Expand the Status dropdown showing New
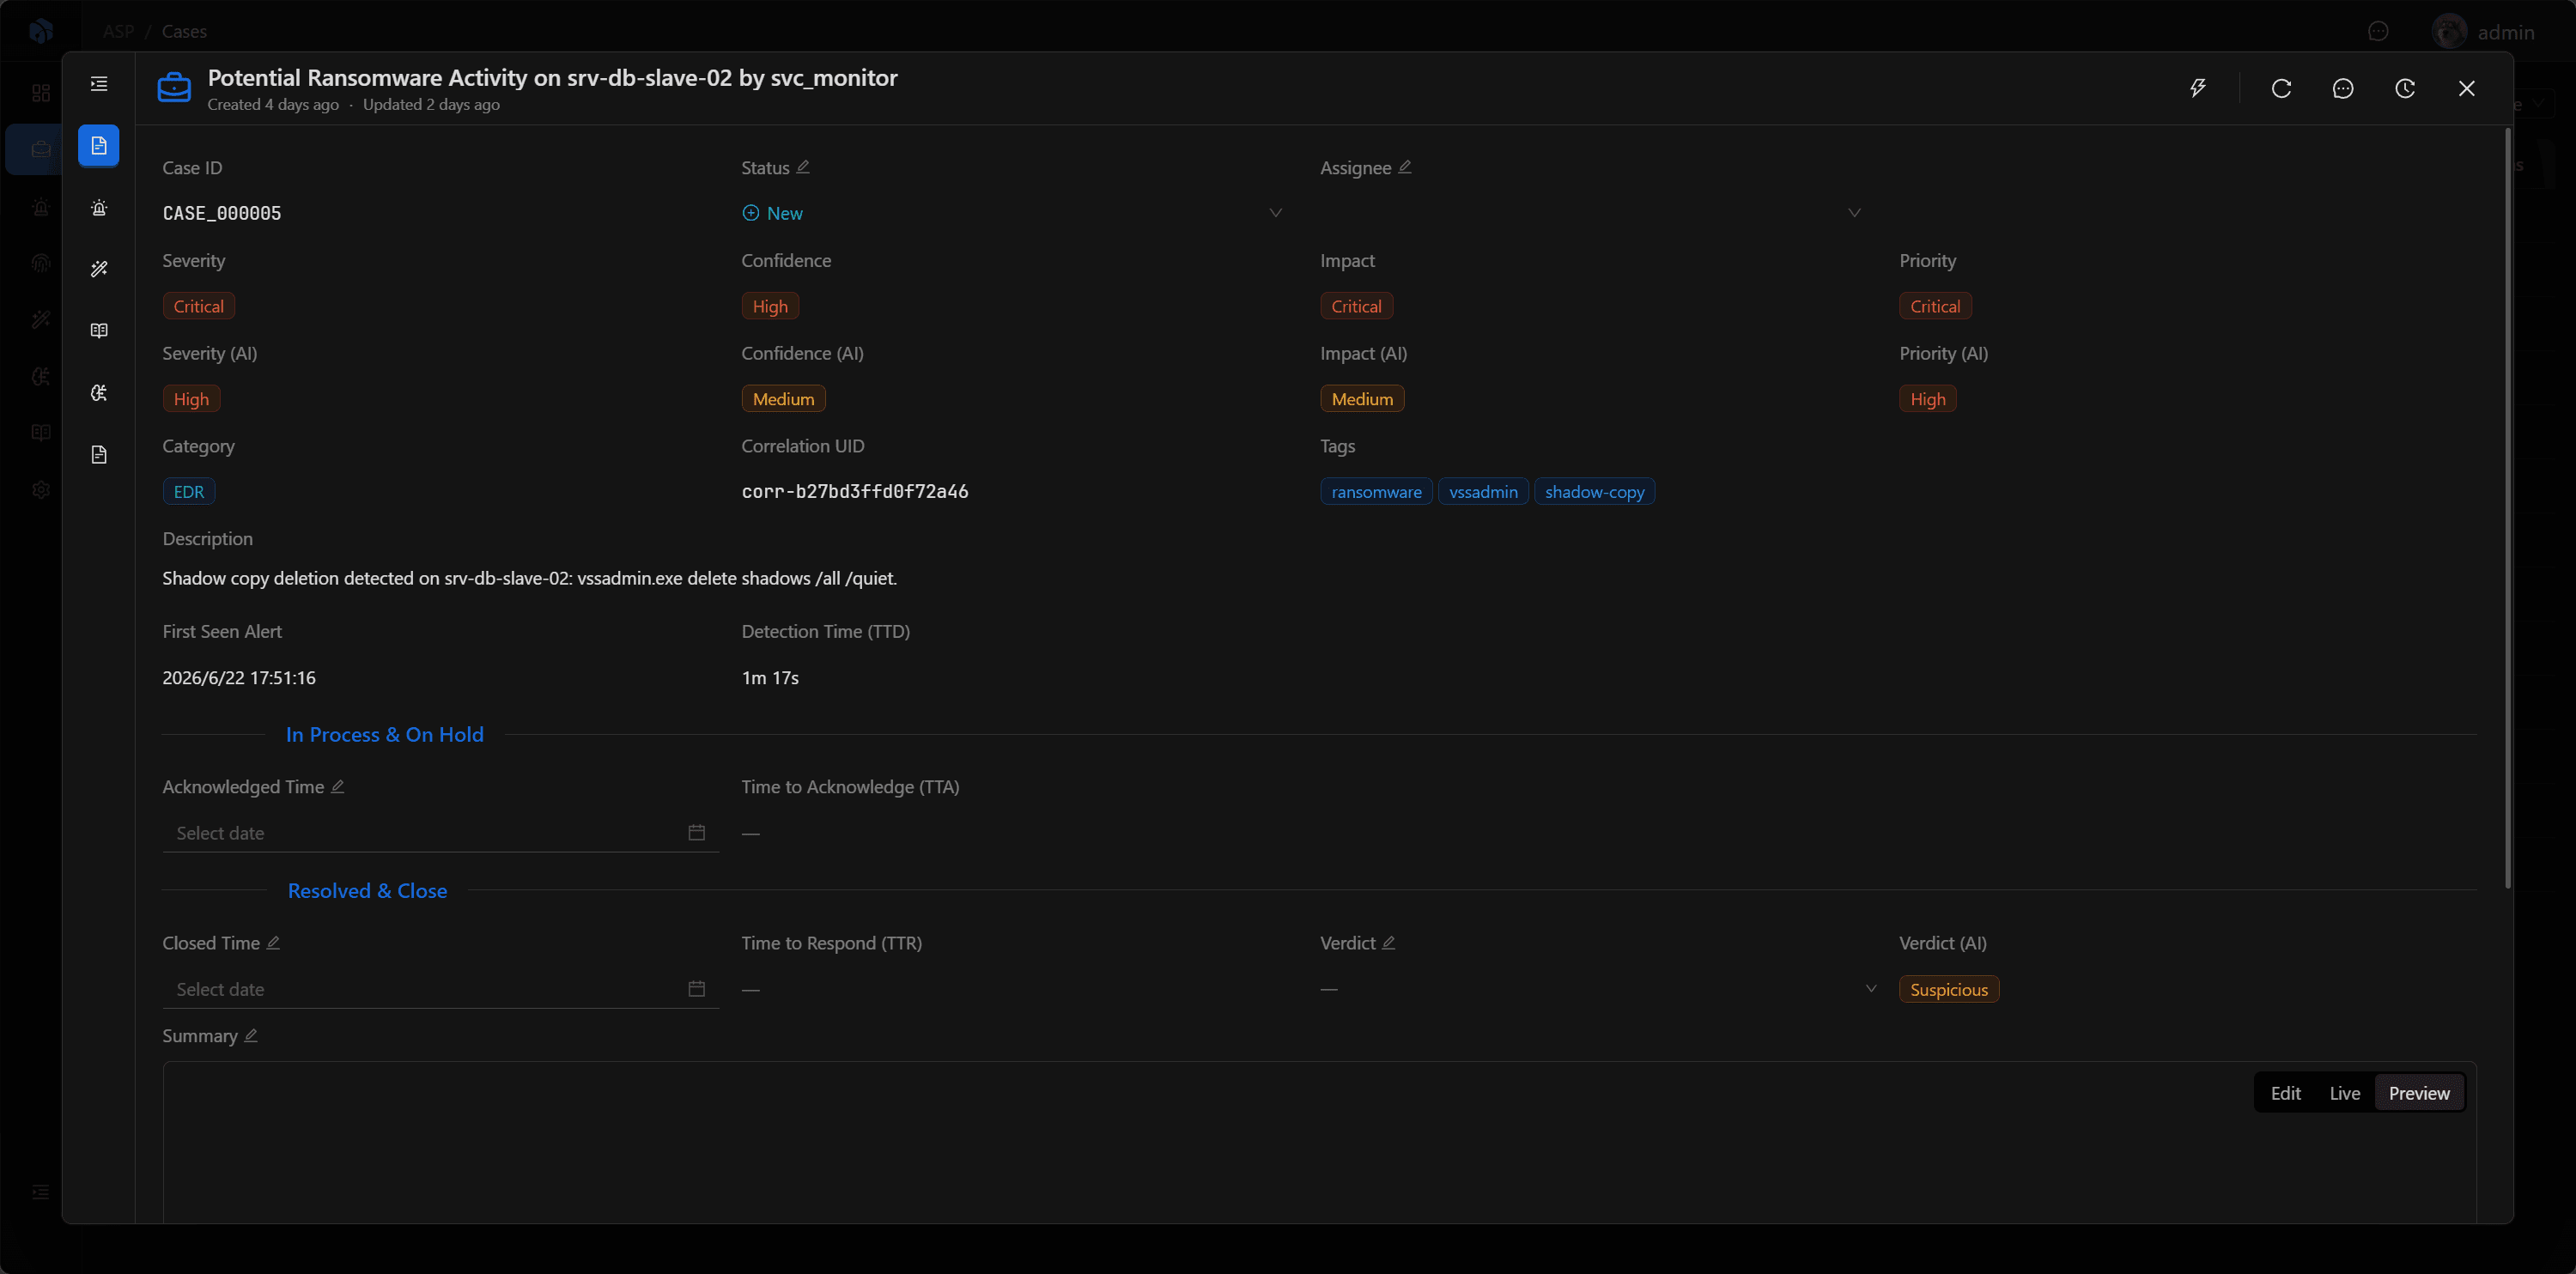The height and width of the screenshot is (1274, 2576). pyautogui.click(x=1012, y=213)
